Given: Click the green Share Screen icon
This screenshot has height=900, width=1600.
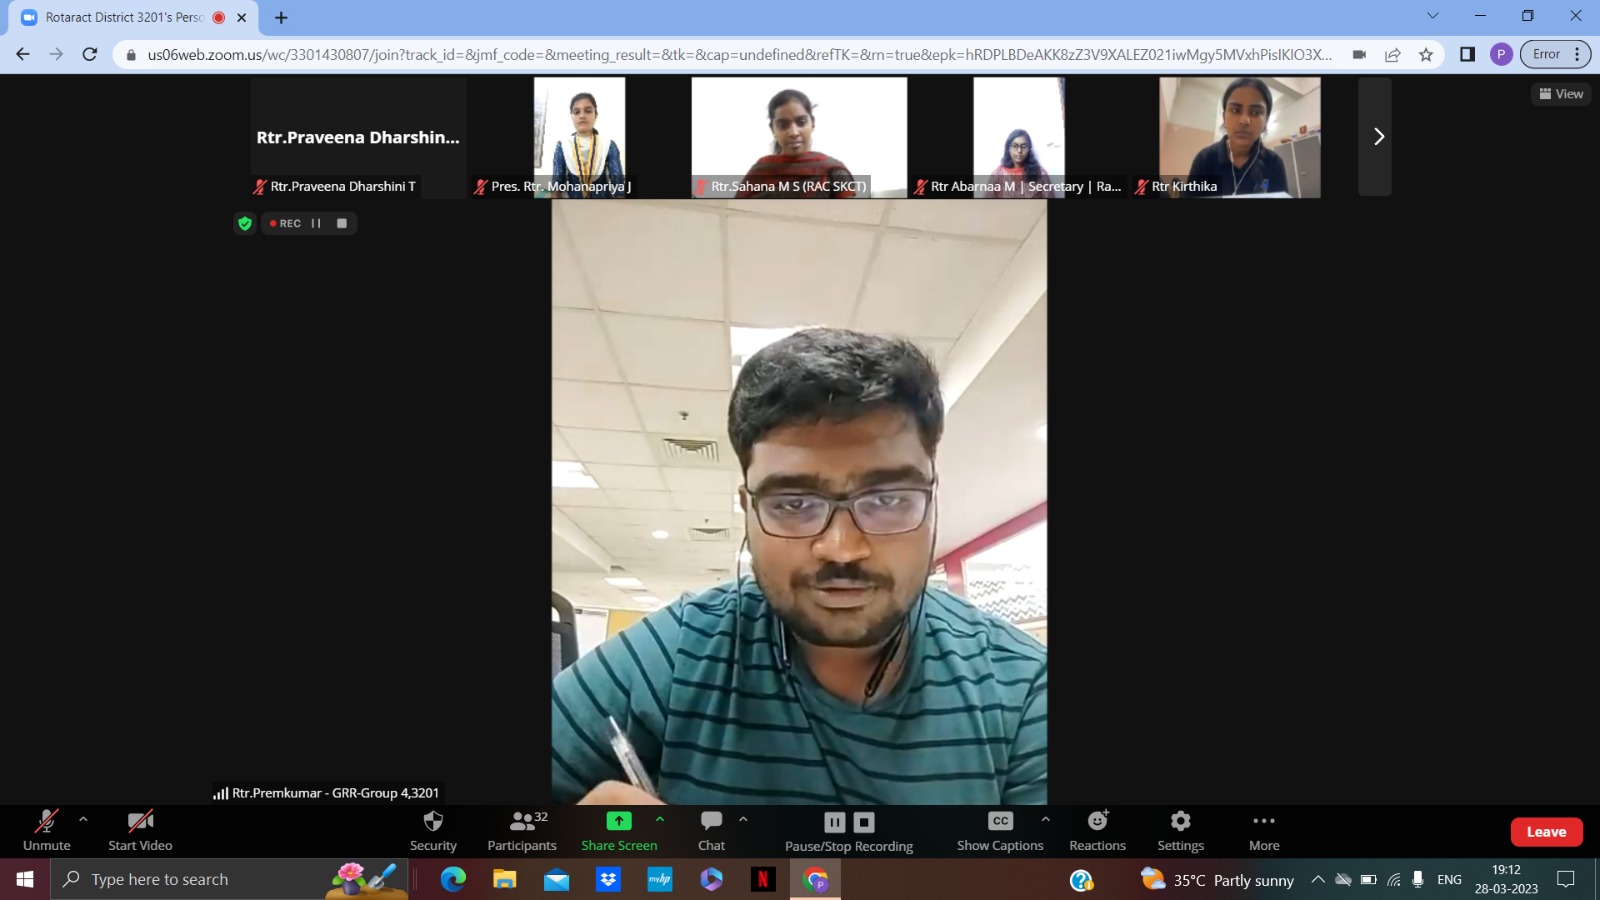Looking at the screenshot, I should pos(619,822).
